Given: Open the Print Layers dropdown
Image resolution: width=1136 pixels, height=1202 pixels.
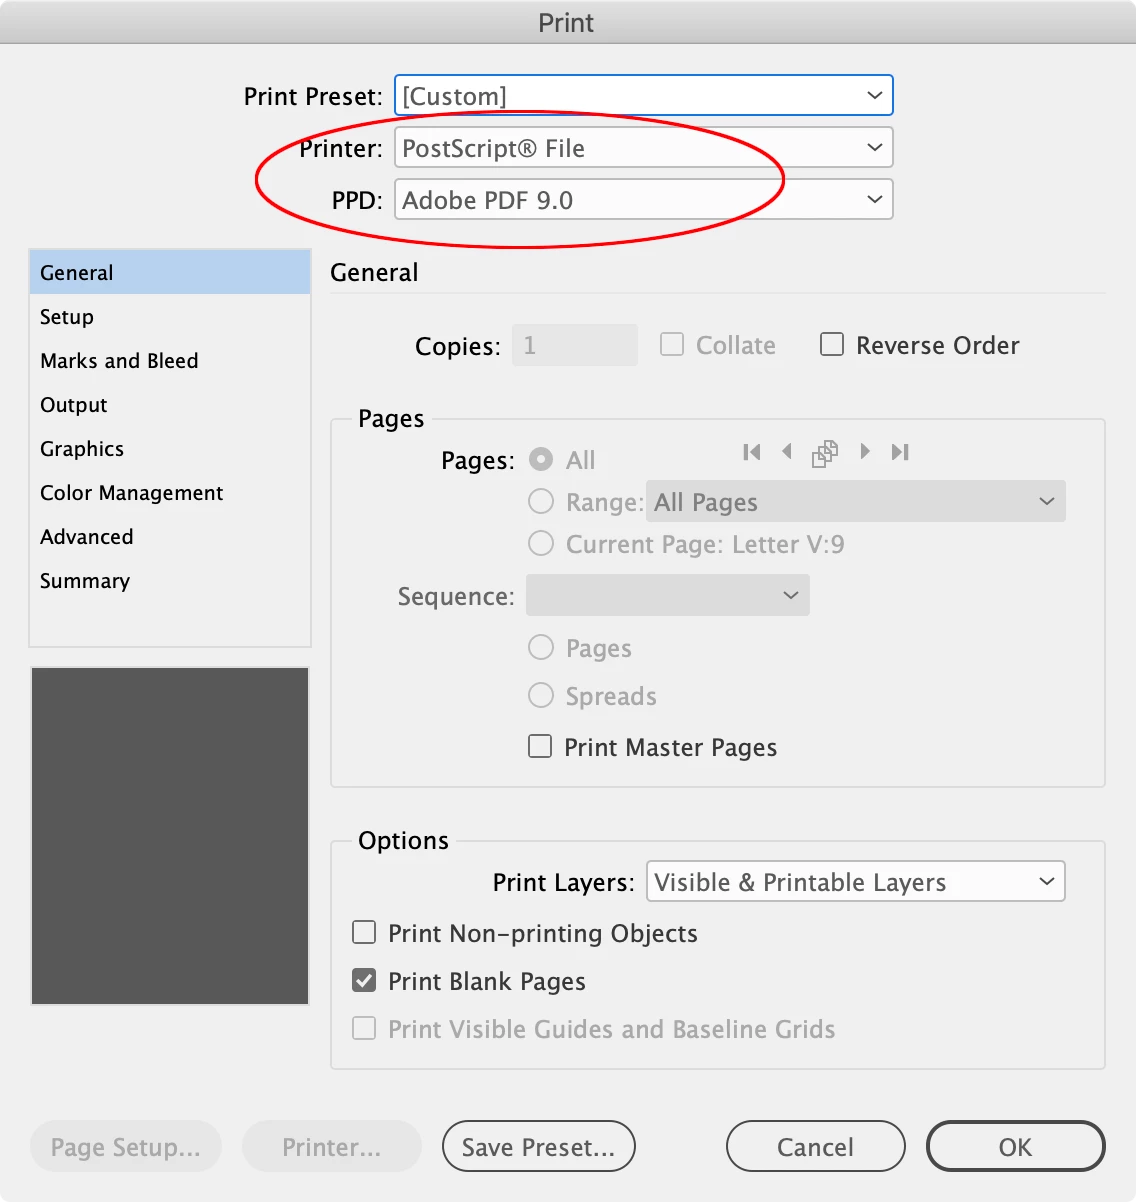Looking at the screenshot, I should click(x=856, y=882).
